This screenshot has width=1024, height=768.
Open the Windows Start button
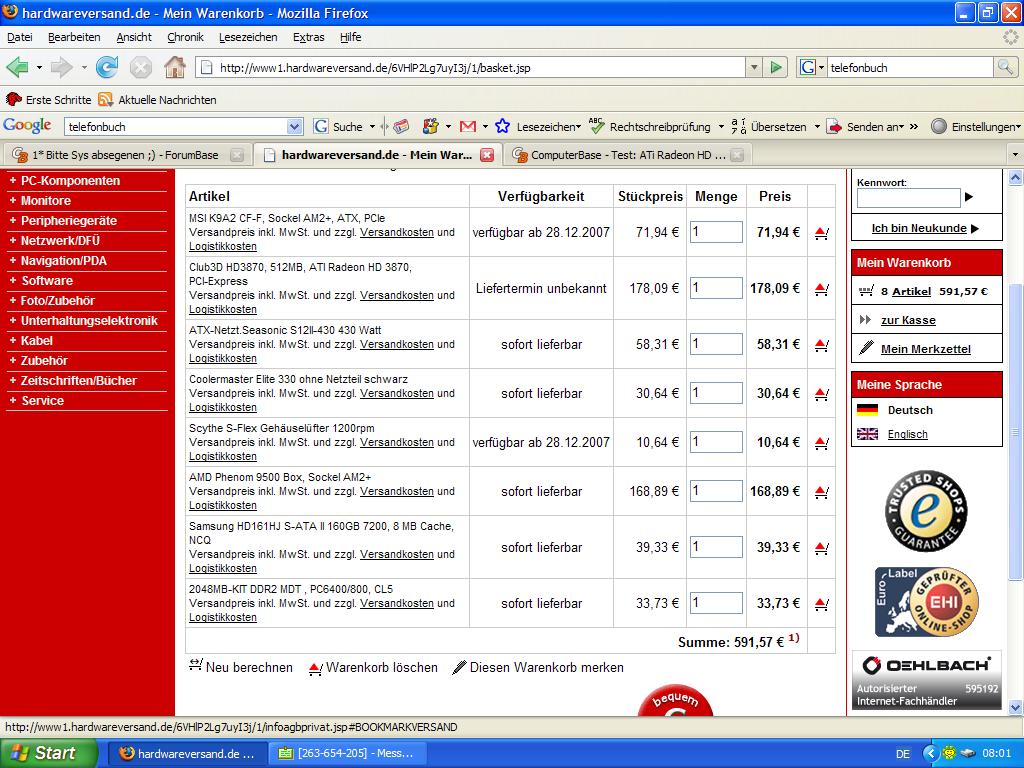[x=49, y=753]
